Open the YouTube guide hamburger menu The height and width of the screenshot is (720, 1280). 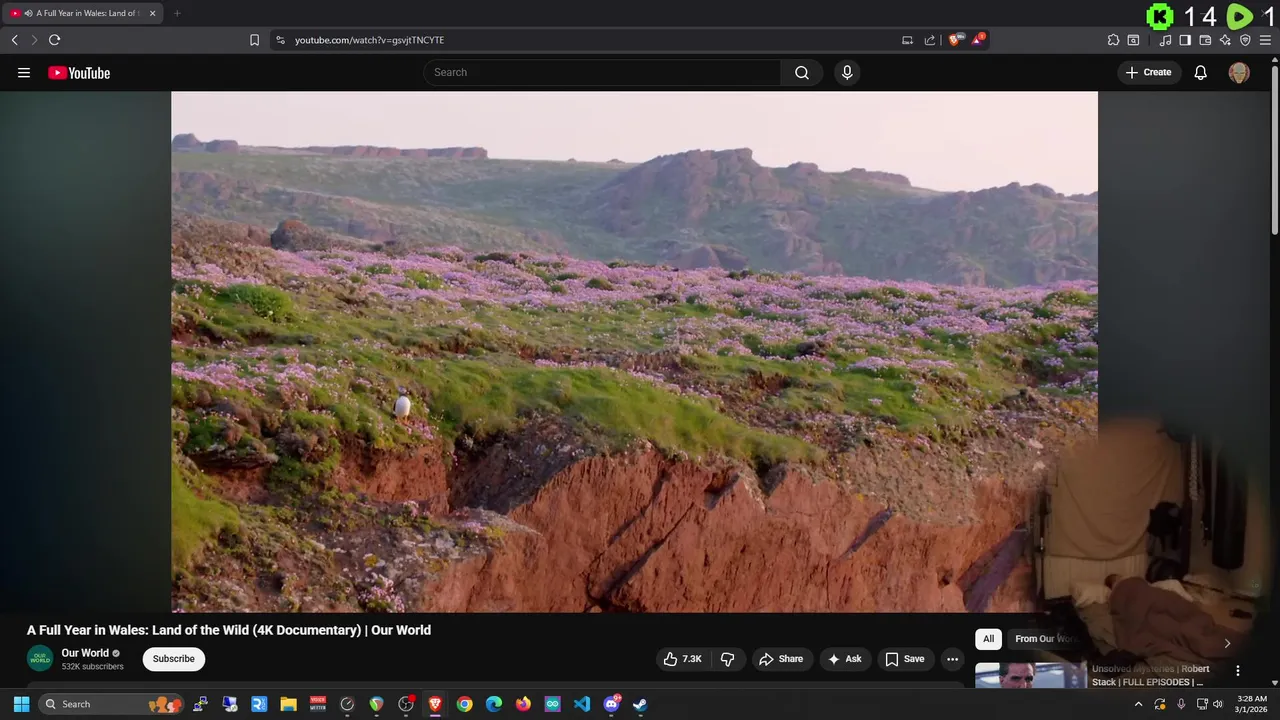coord(24,72)
